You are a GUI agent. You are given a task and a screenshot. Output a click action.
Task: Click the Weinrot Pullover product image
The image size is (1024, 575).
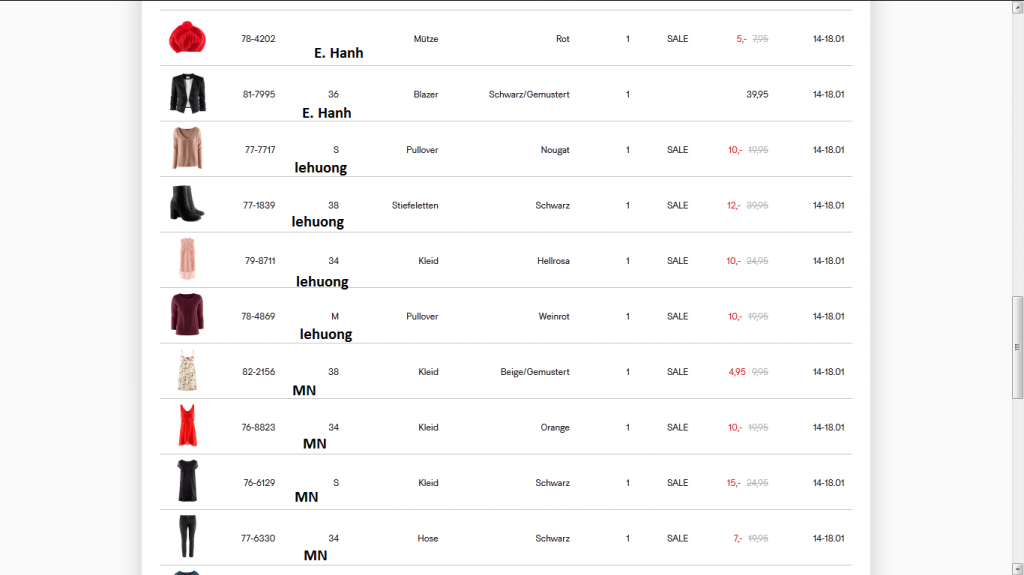pos(187,315)
